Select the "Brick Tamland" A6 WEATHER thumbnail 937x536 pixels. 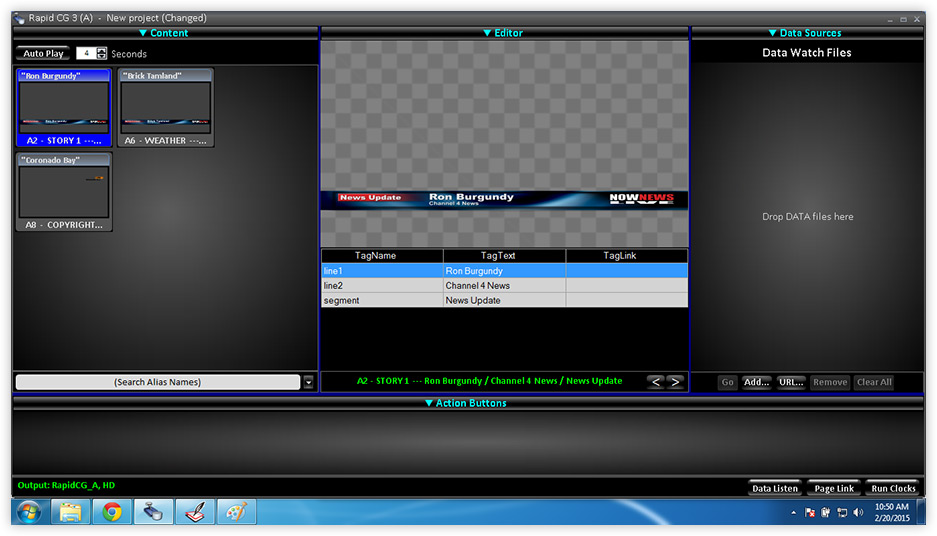pos(166,108)
